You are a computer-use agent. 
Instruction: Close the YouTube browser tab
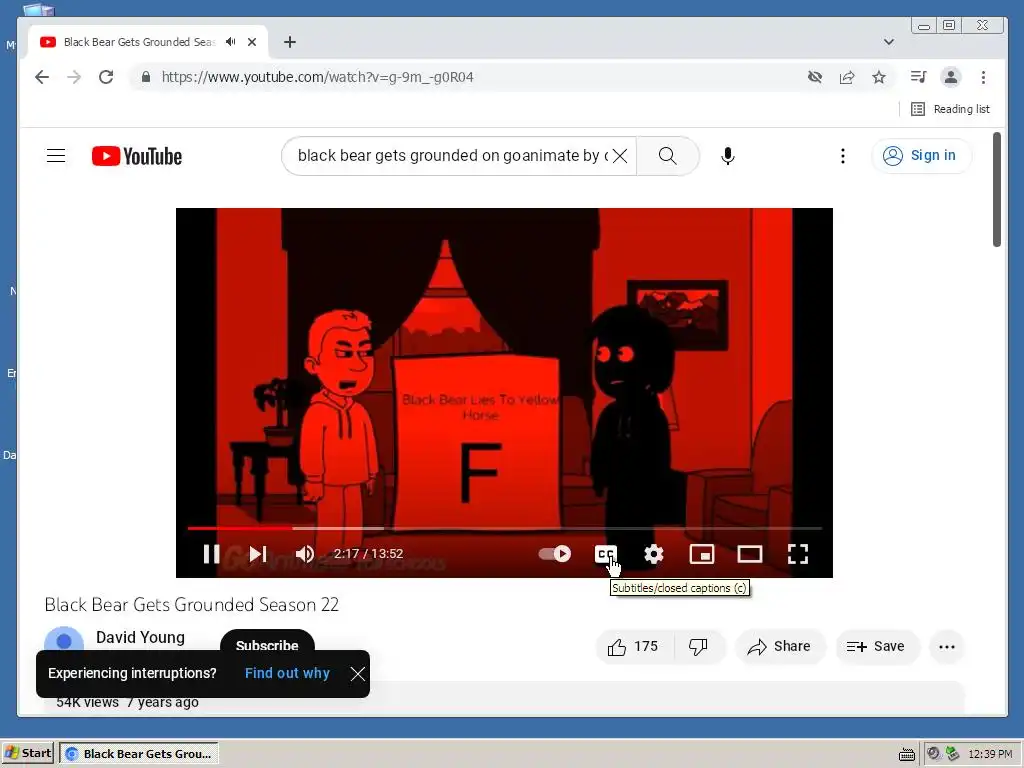pyautogui.click(x=252, y=42)
